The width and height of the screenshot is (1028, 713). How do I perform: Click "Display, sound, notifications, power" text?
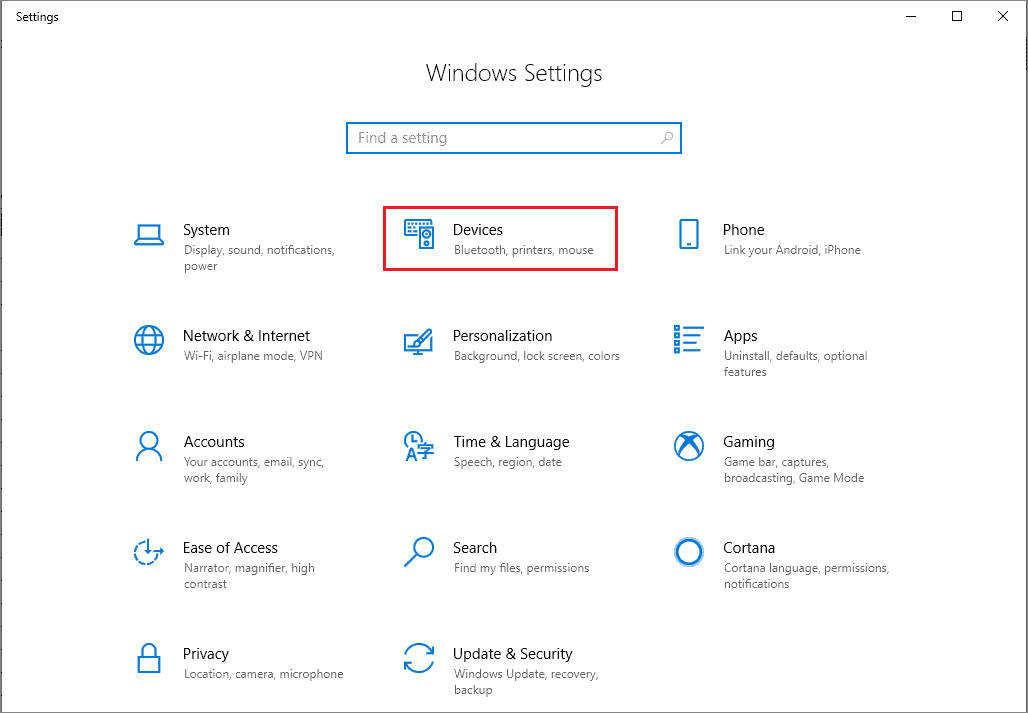point(259,258)
